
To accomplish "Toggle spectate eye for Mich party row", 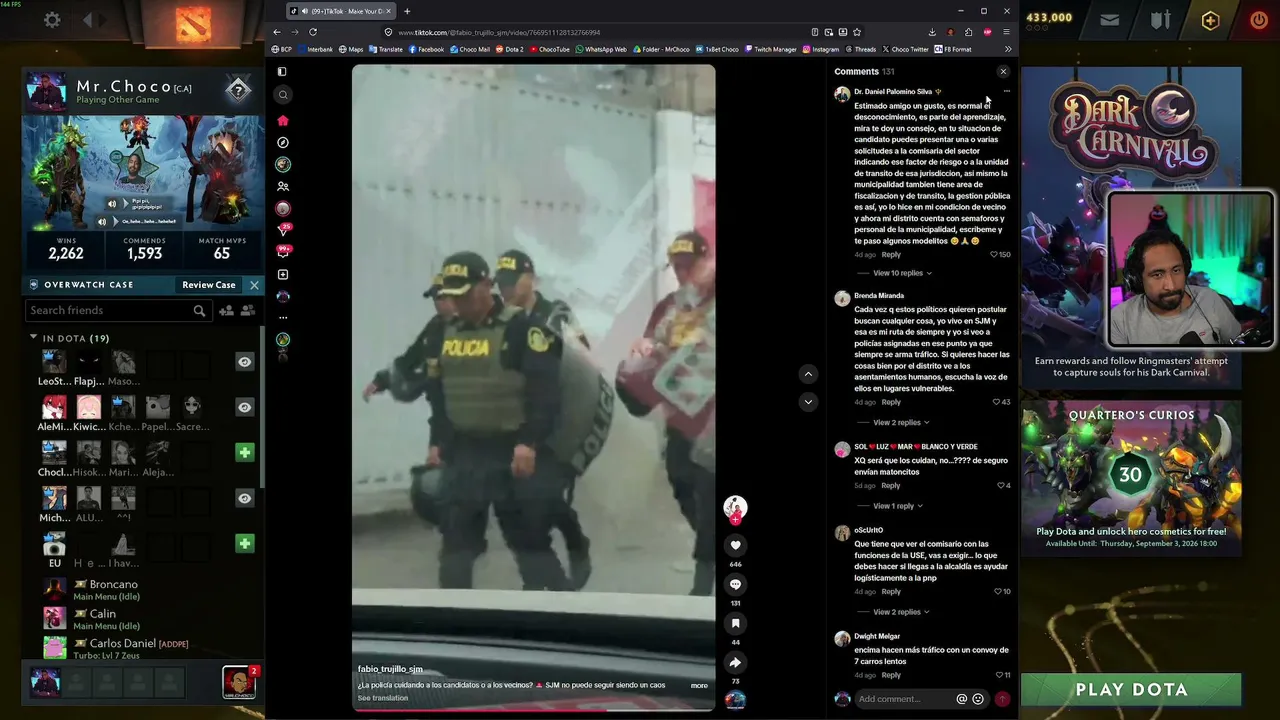I will click(x=244, y=498).
